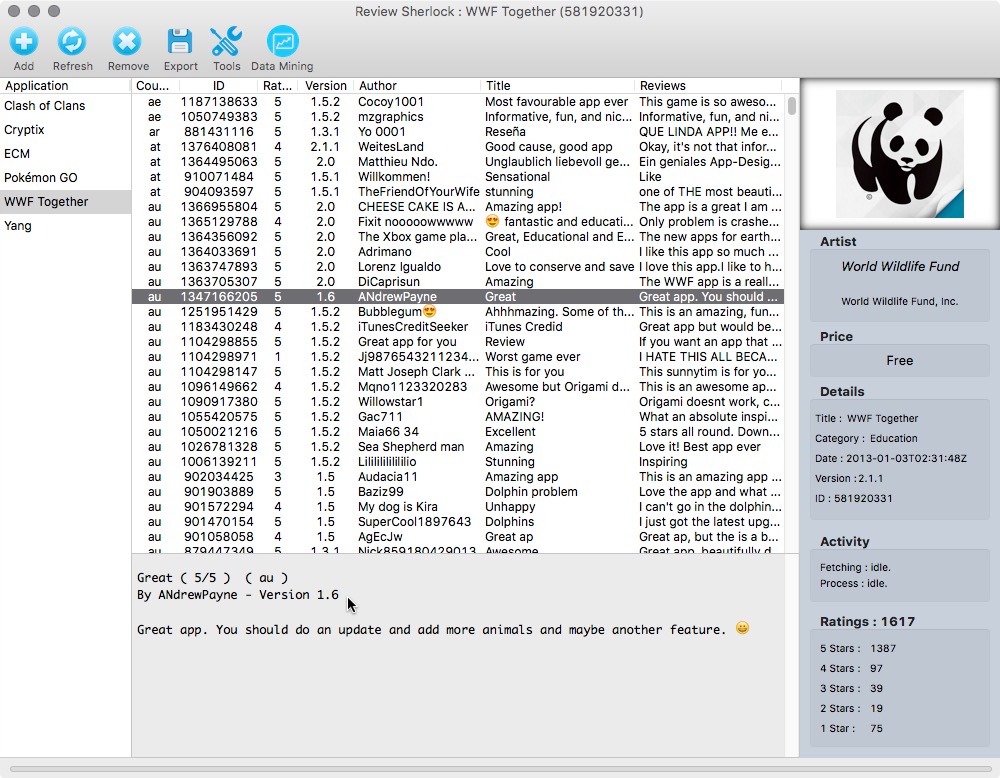
Task: Sort by the Author column header
Action: (x=416, y=85)
